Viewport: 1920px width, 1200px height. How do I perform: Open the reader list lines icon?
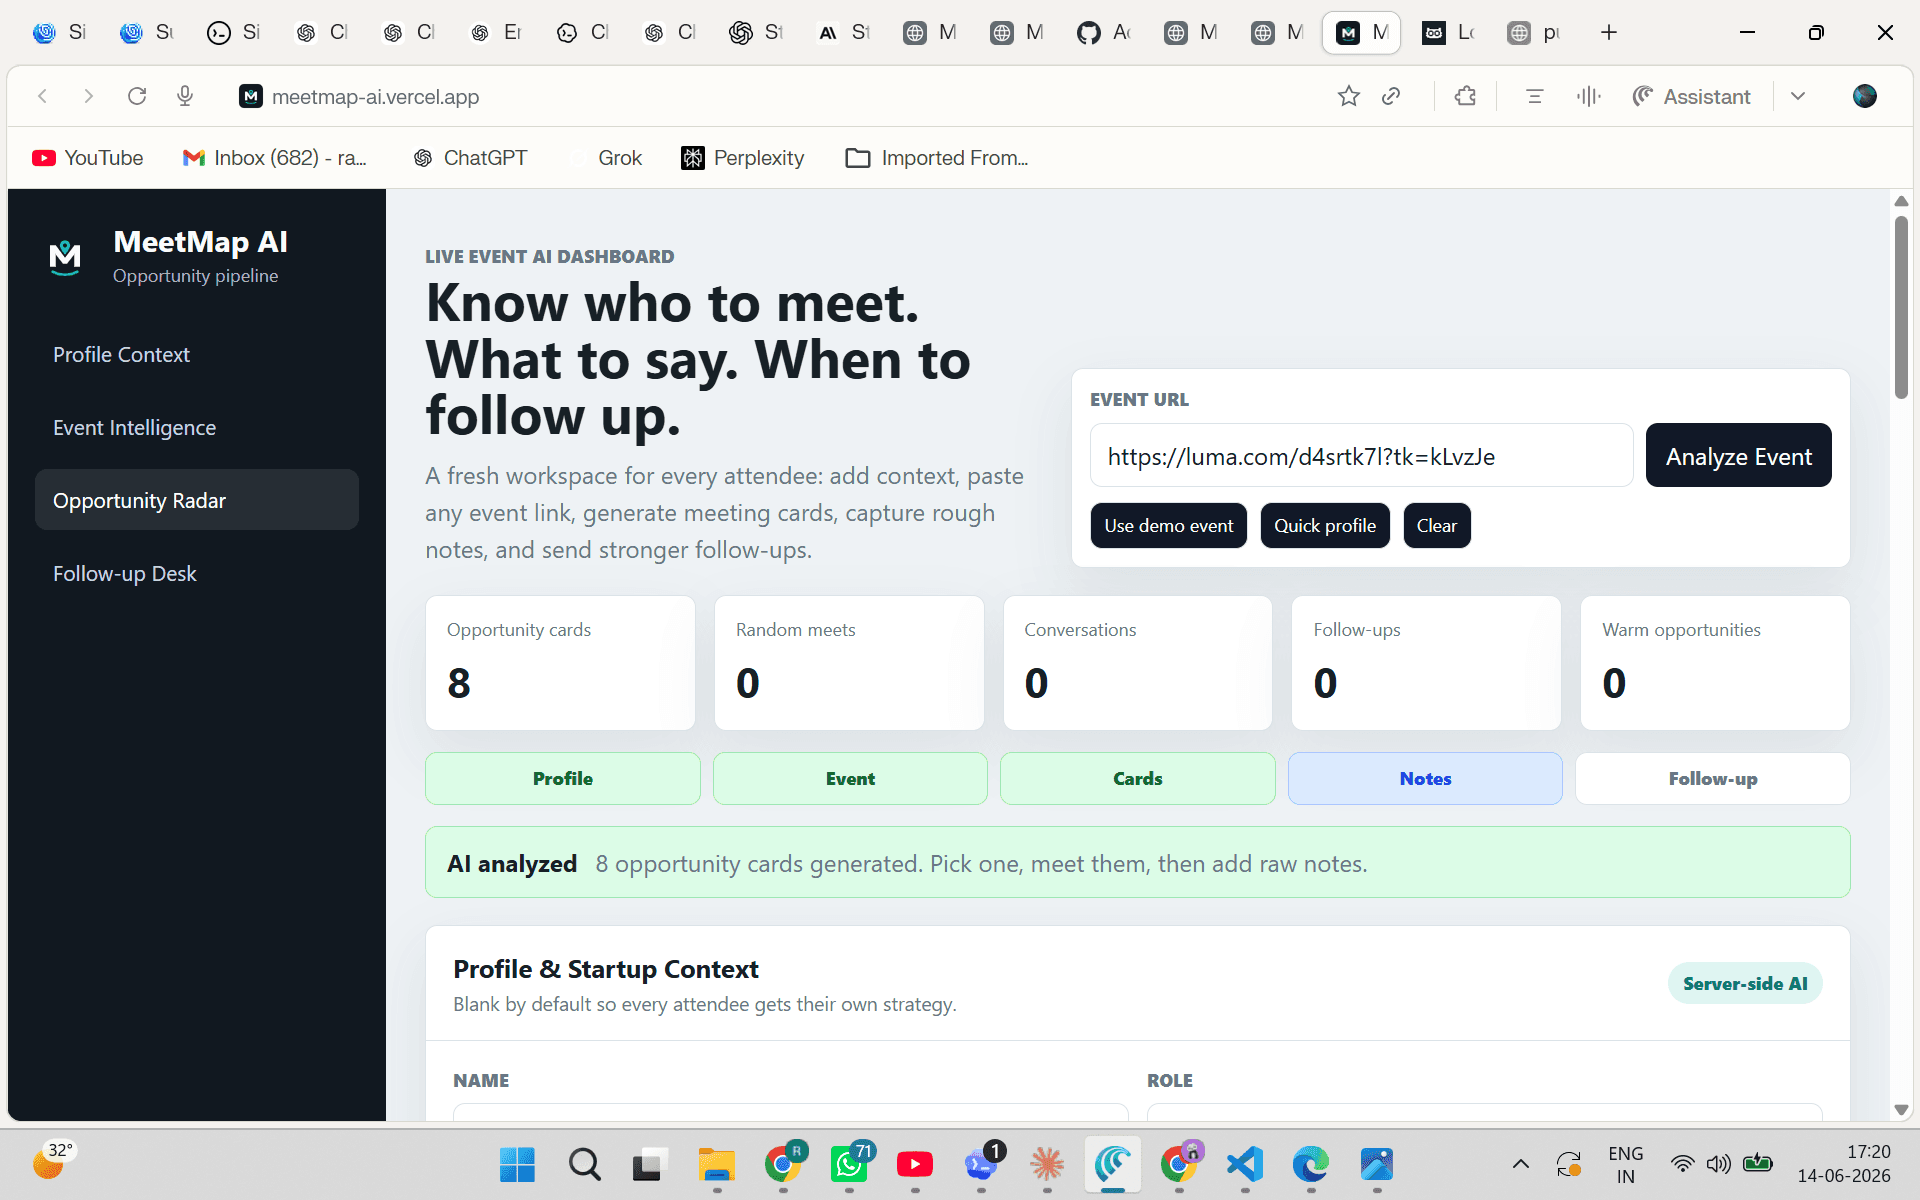click(x=1534, y=96)
